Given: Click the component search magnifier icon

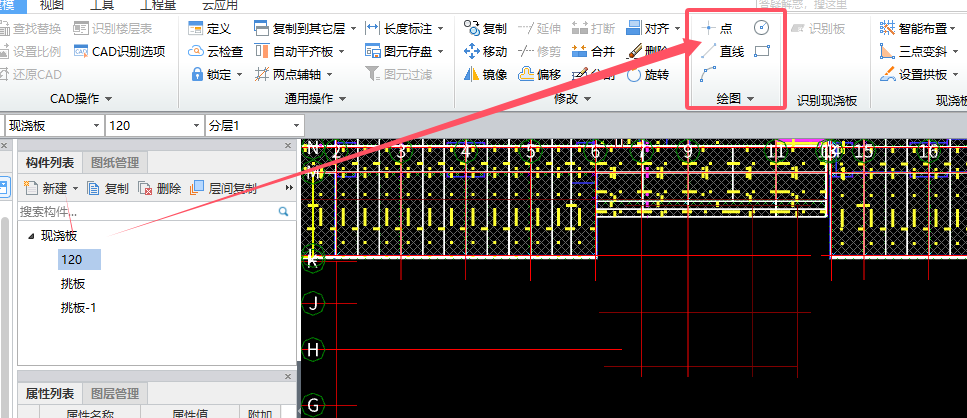Looking at the screenshot, I should [x=284, y=211].
